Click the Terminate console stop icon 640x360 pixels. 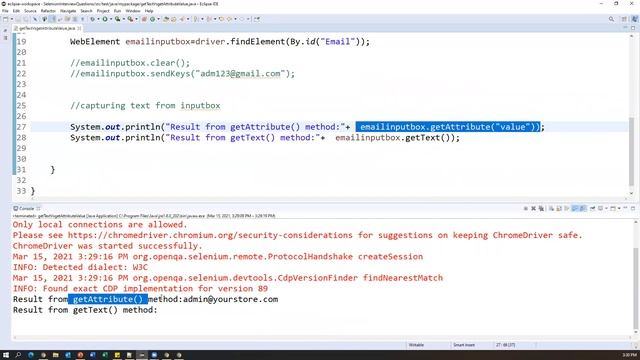526,209
